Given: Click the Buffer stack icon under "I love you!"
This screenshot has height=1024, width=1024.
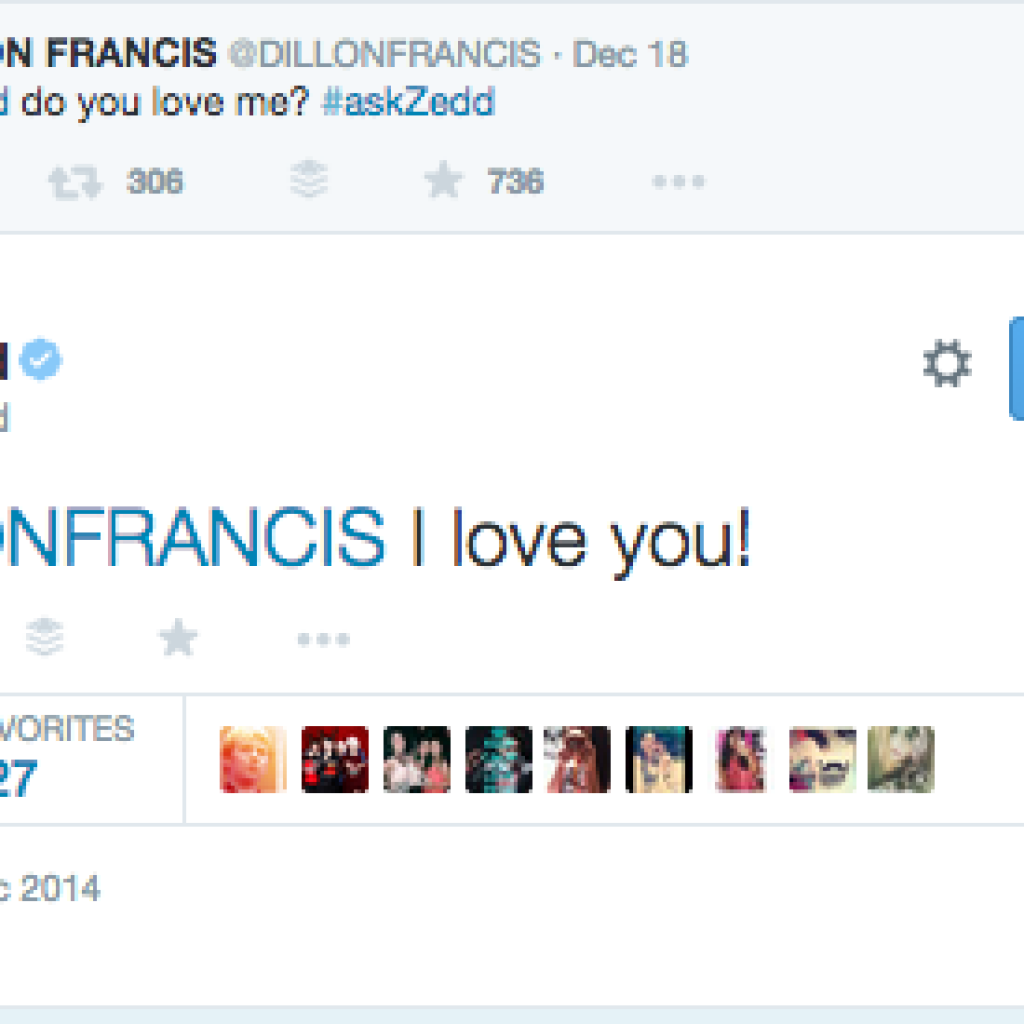Looking at the screenshot, I should (45, 637).
